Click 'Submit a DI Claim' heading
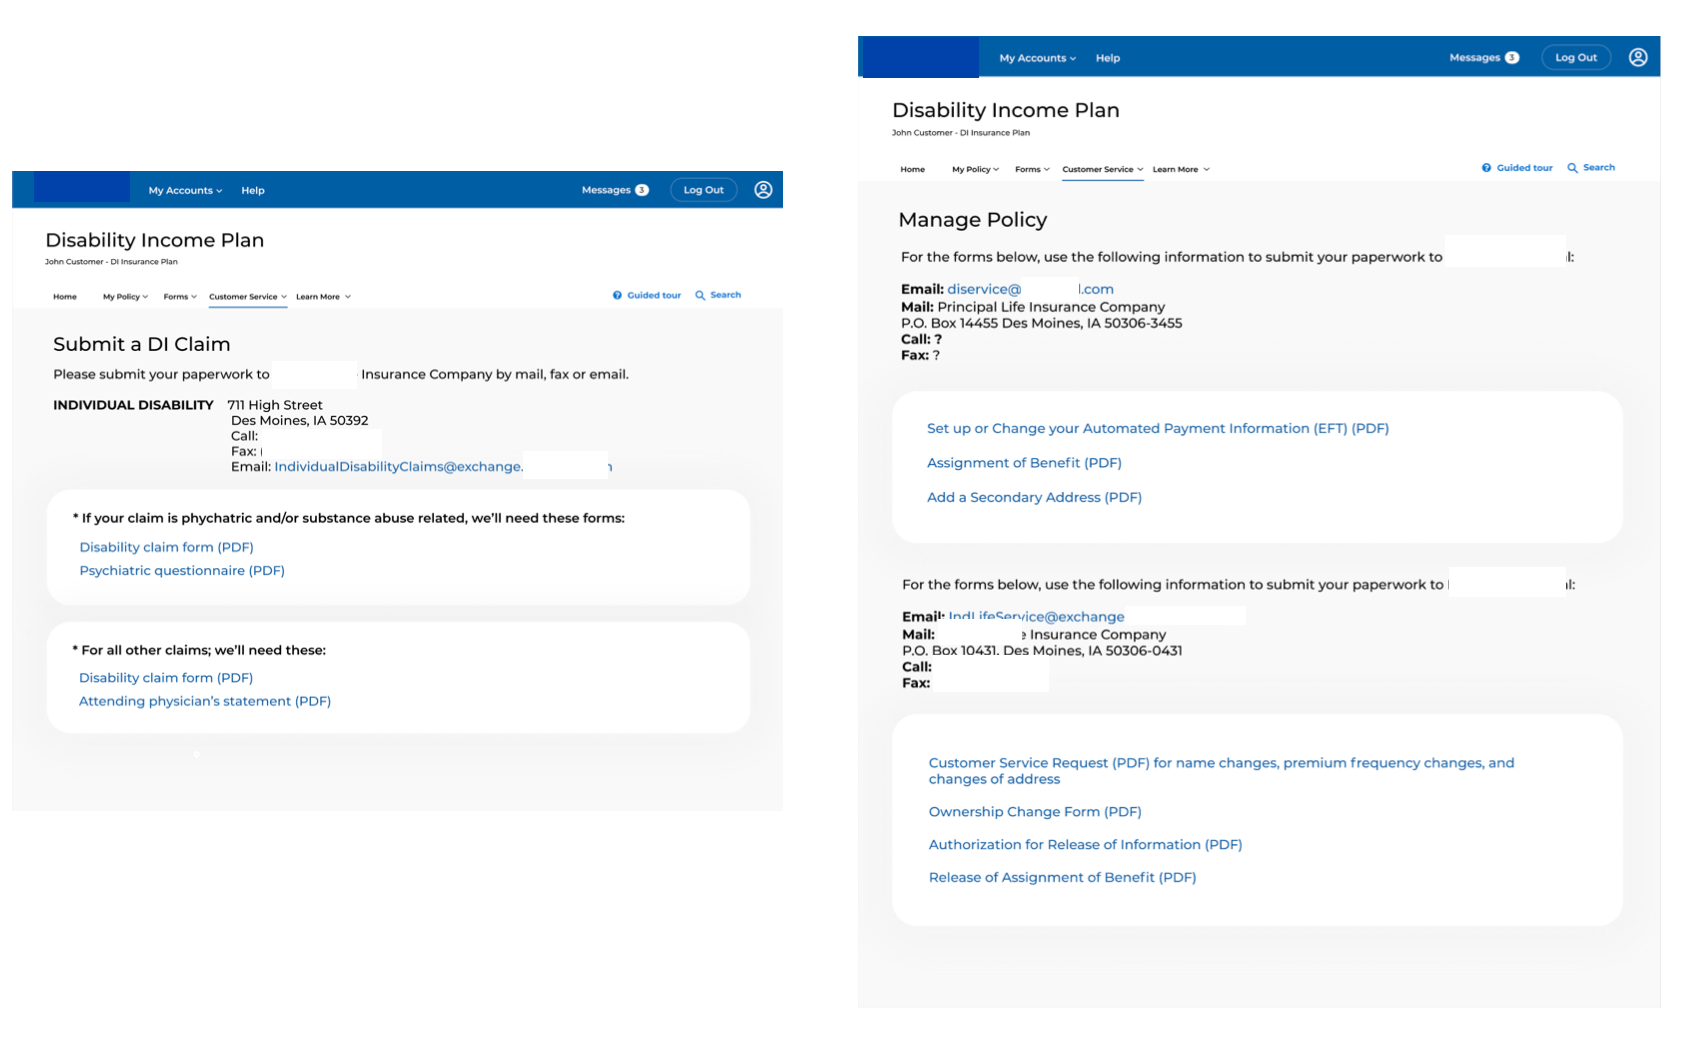 (x=142, y=344)
